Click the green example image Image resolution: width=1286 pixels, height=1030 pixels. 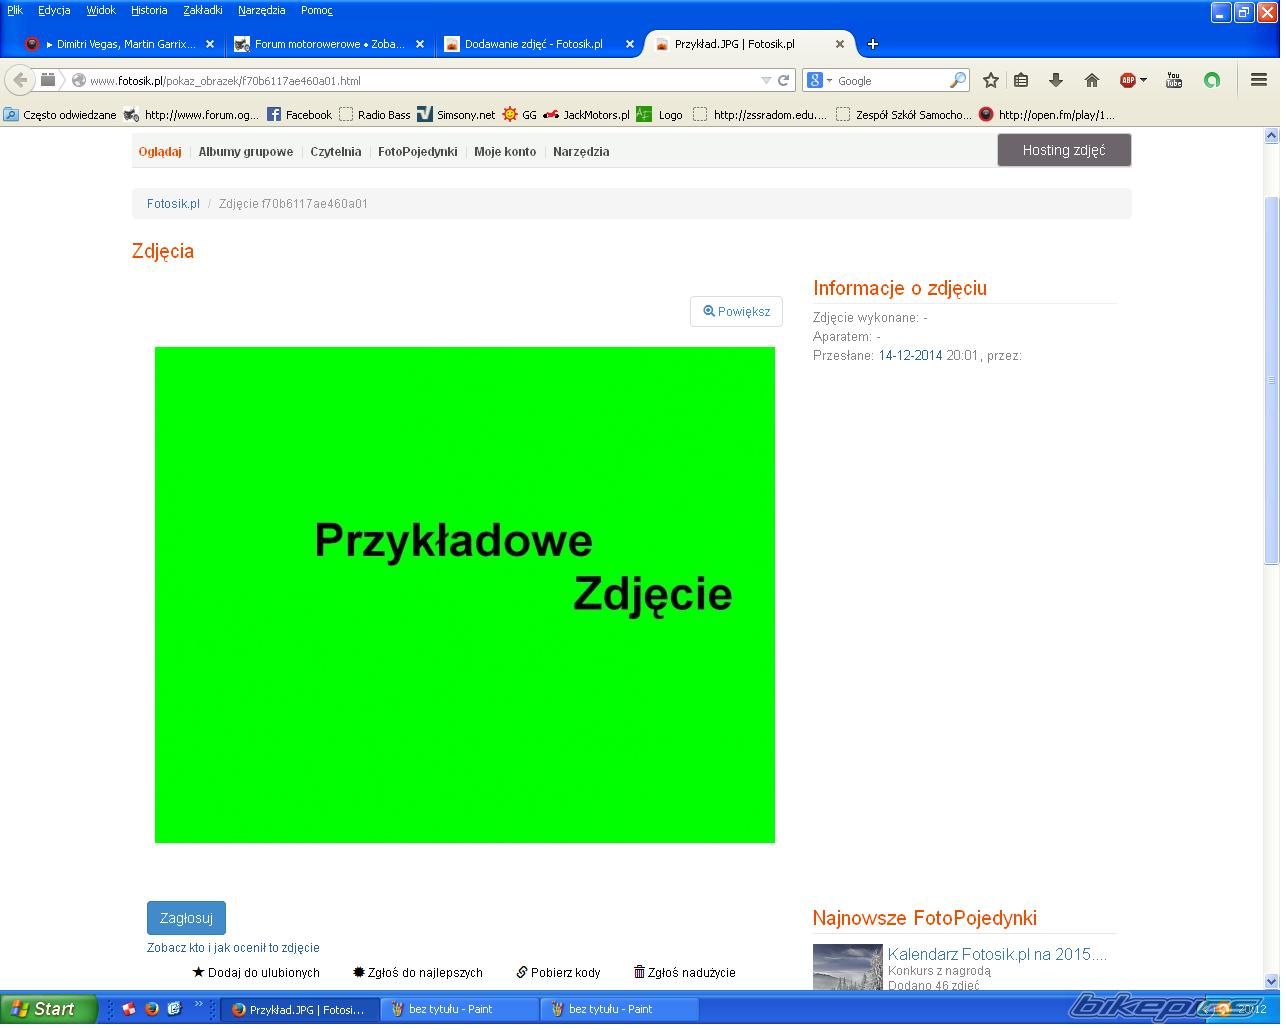[x=464, y=594]
